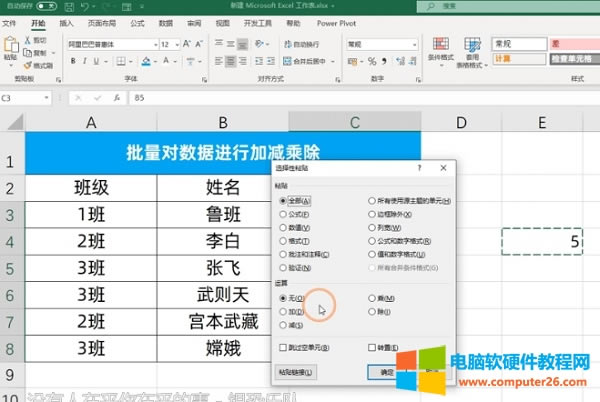Switch to the Power Pivot tab
The height and width of the screenshot is (402, 600).
click(335, 21)
